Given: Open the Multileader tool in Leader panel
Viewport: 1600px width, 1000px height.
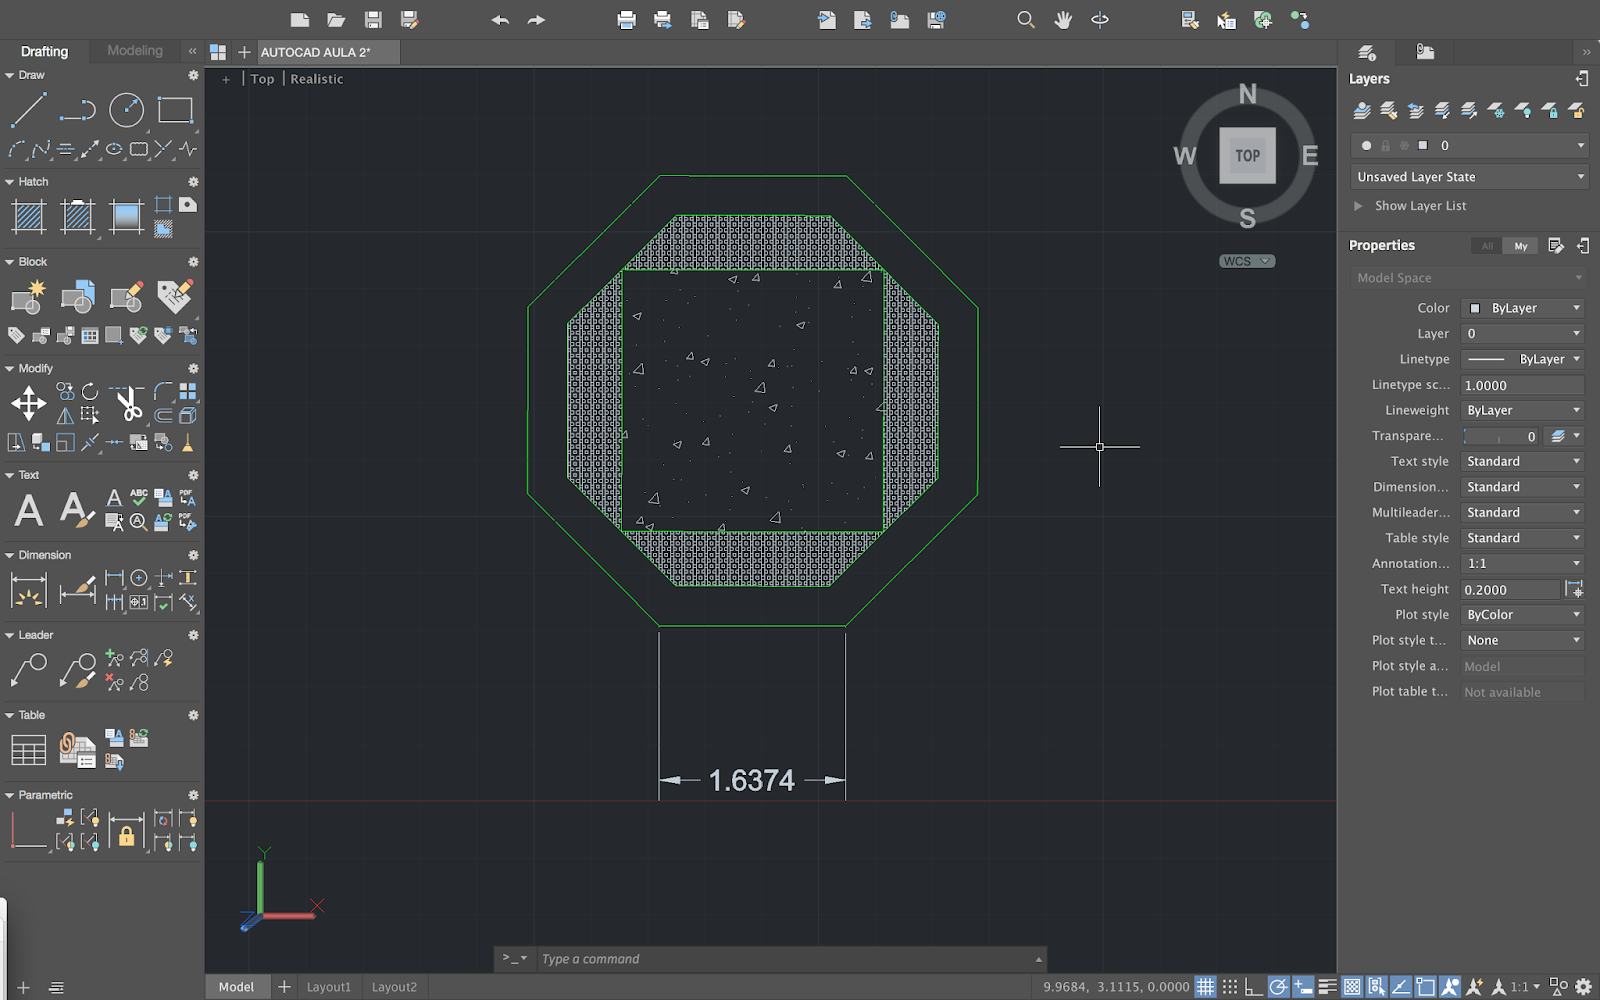Looking at the screenshot, I should pos(27,668).
